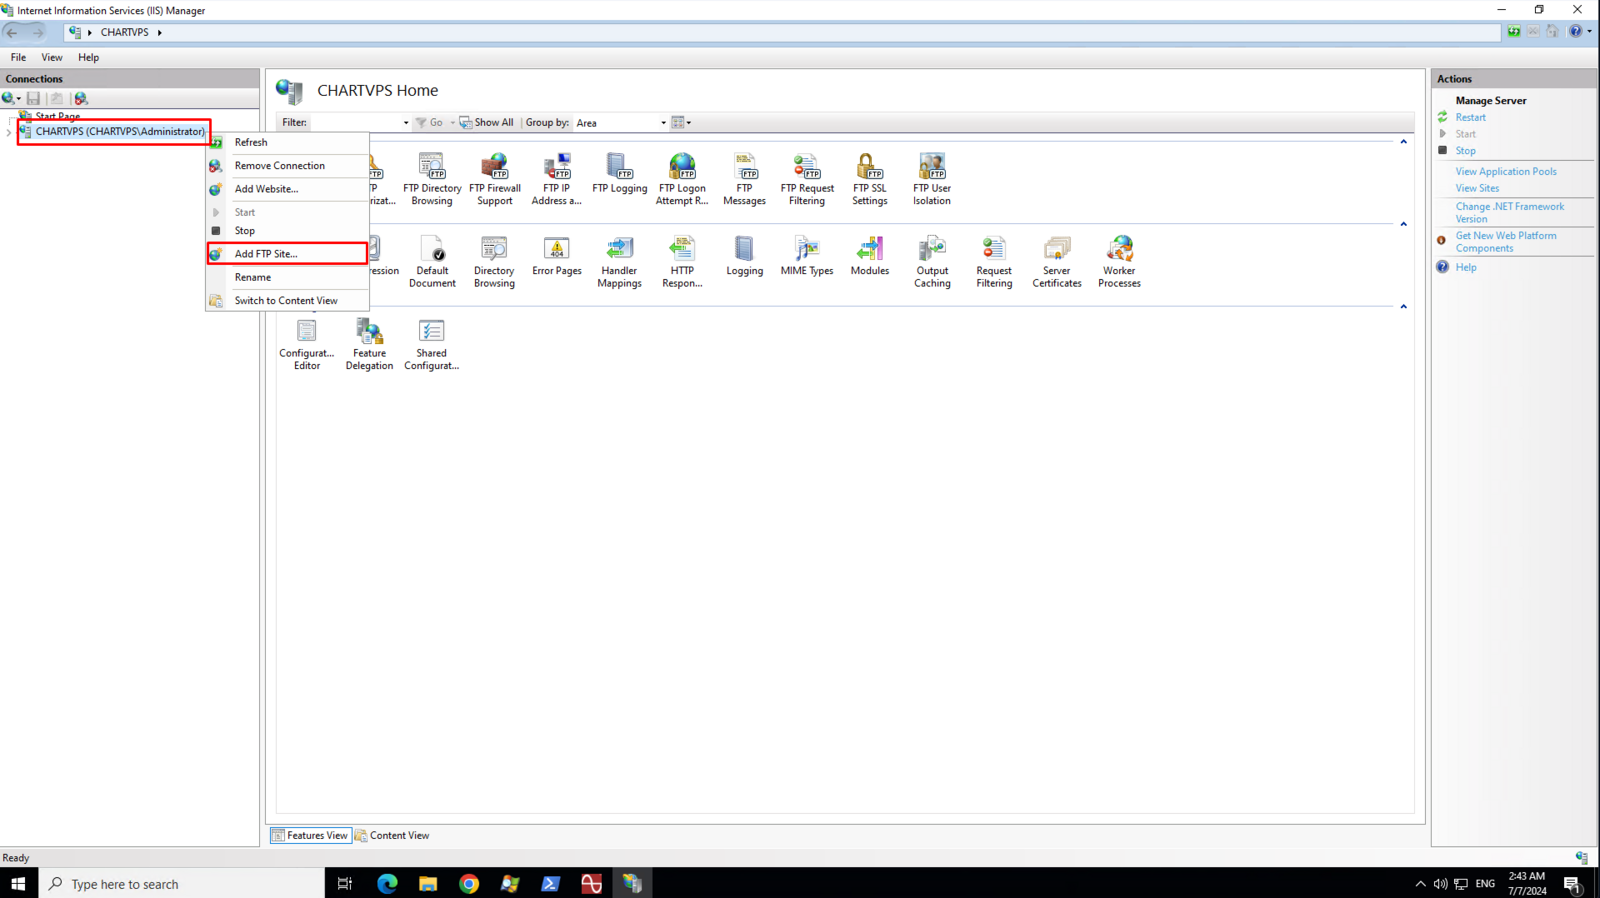Open the View menu
This screenshot has width=1600, height=898.
click(51, 57)
